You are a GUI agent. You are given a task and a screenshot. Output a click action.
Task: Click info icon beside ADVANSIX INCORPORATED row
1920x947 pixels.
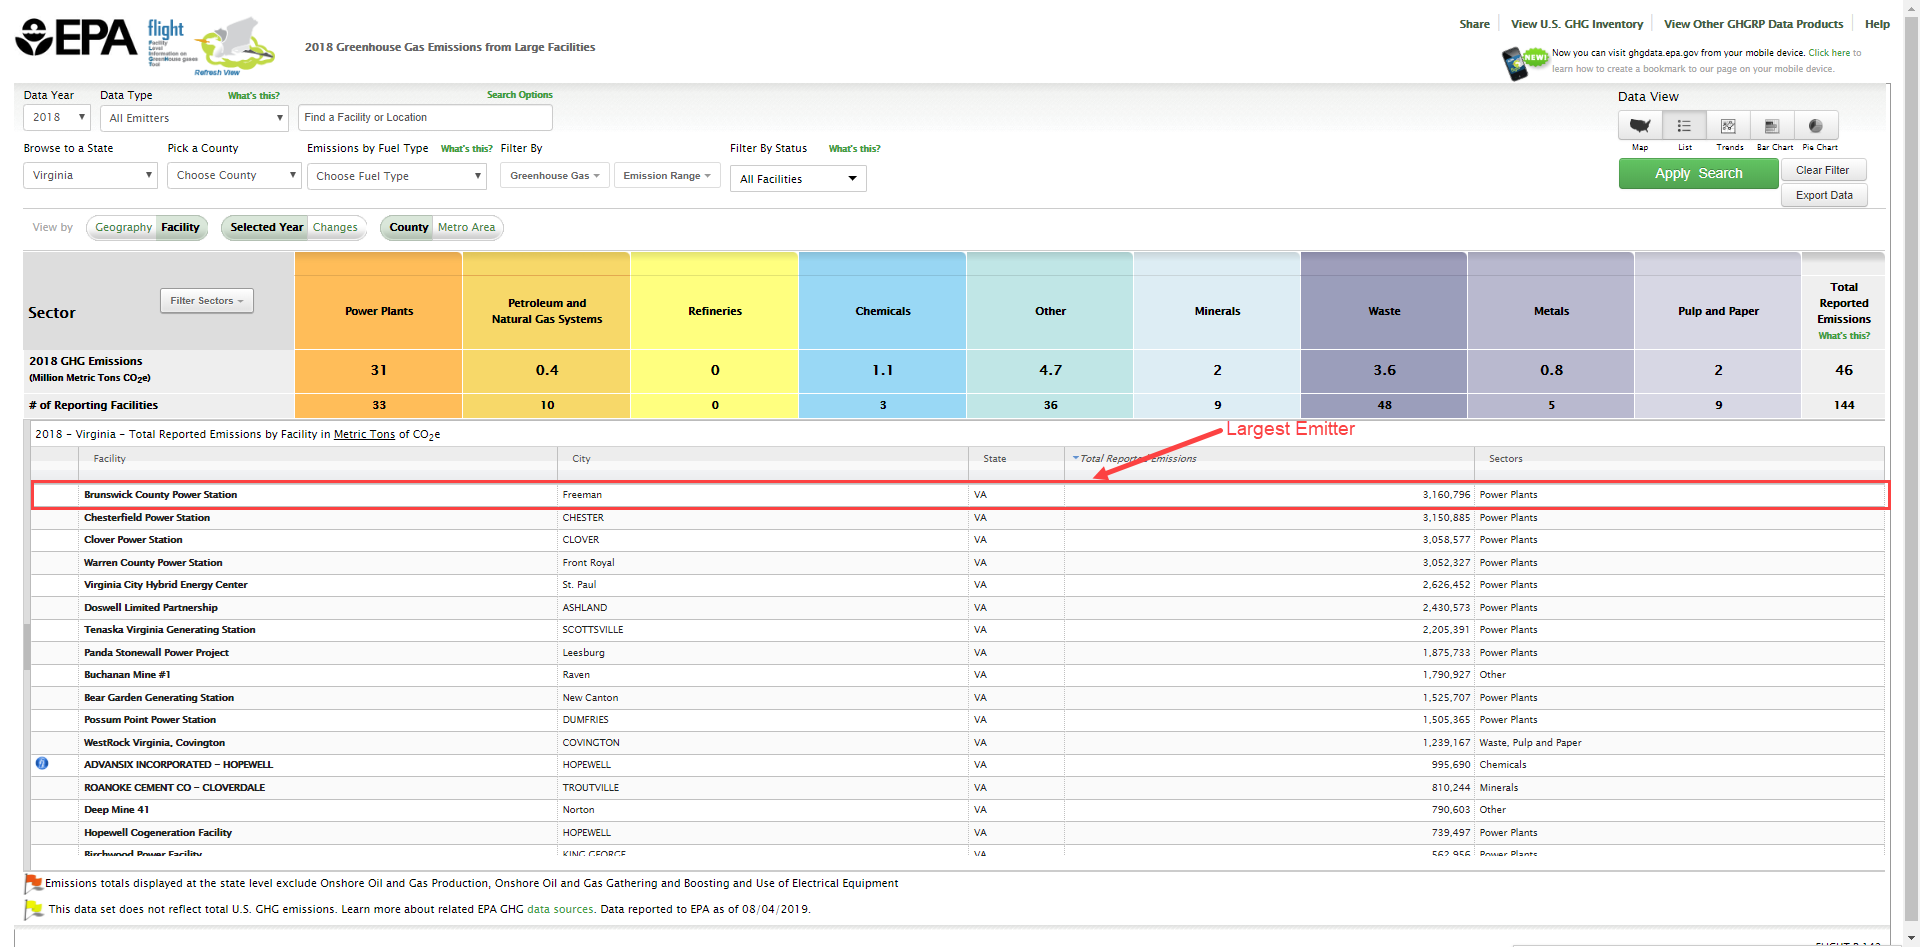pos(42,763)
